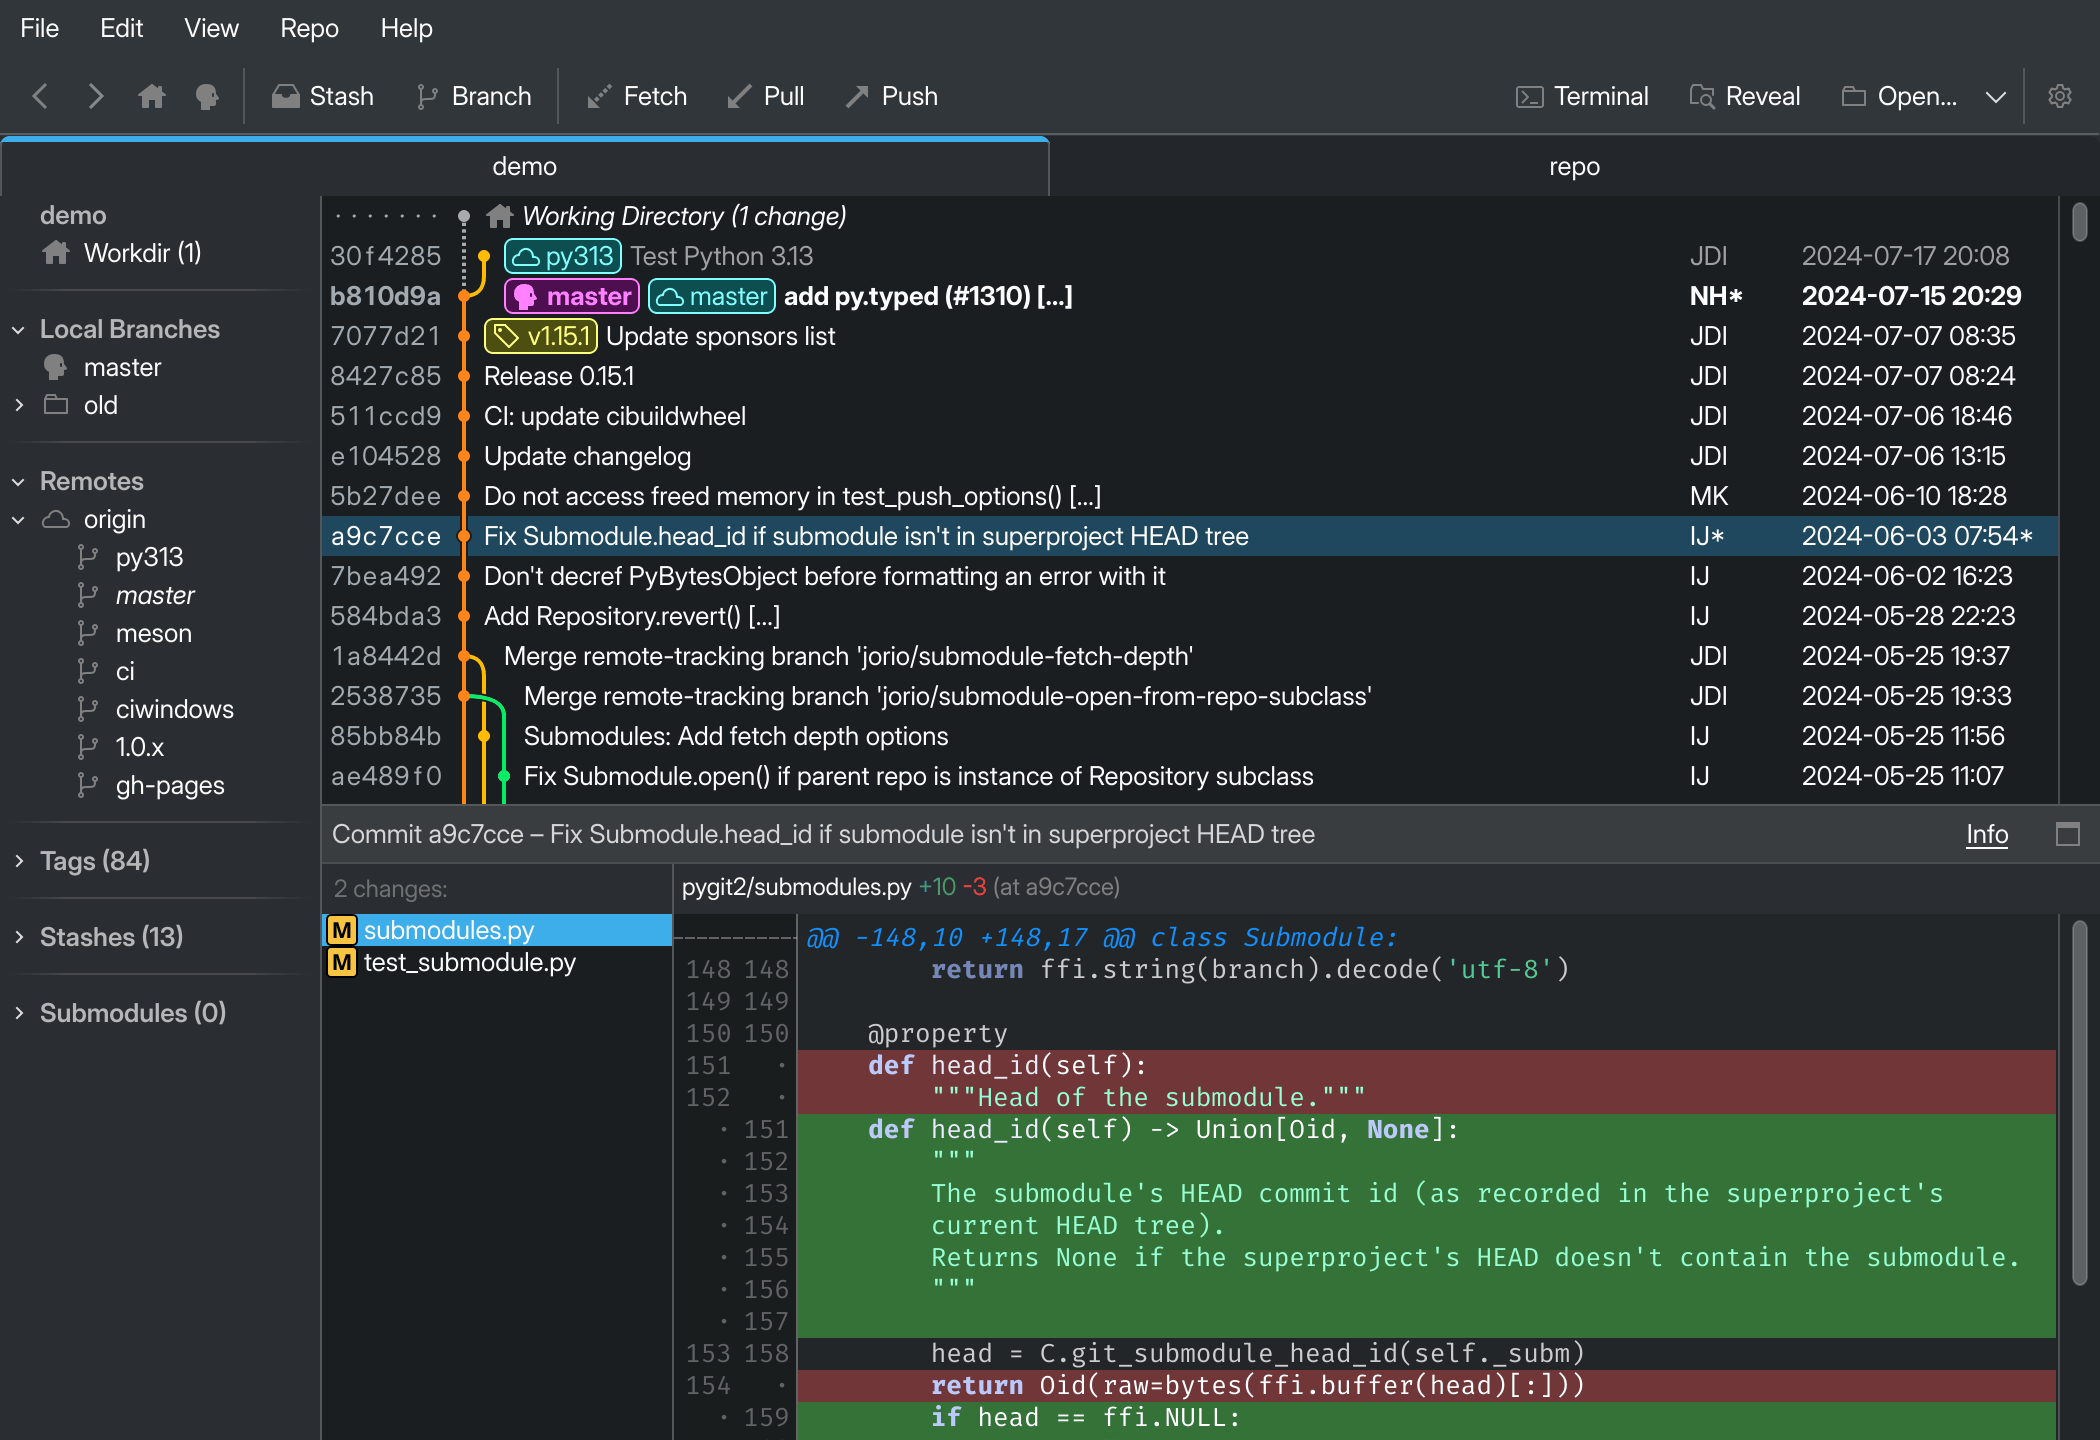Select submodules.py in the changed files list
Screen dimensions: 2100x1440
click(497, 930)
